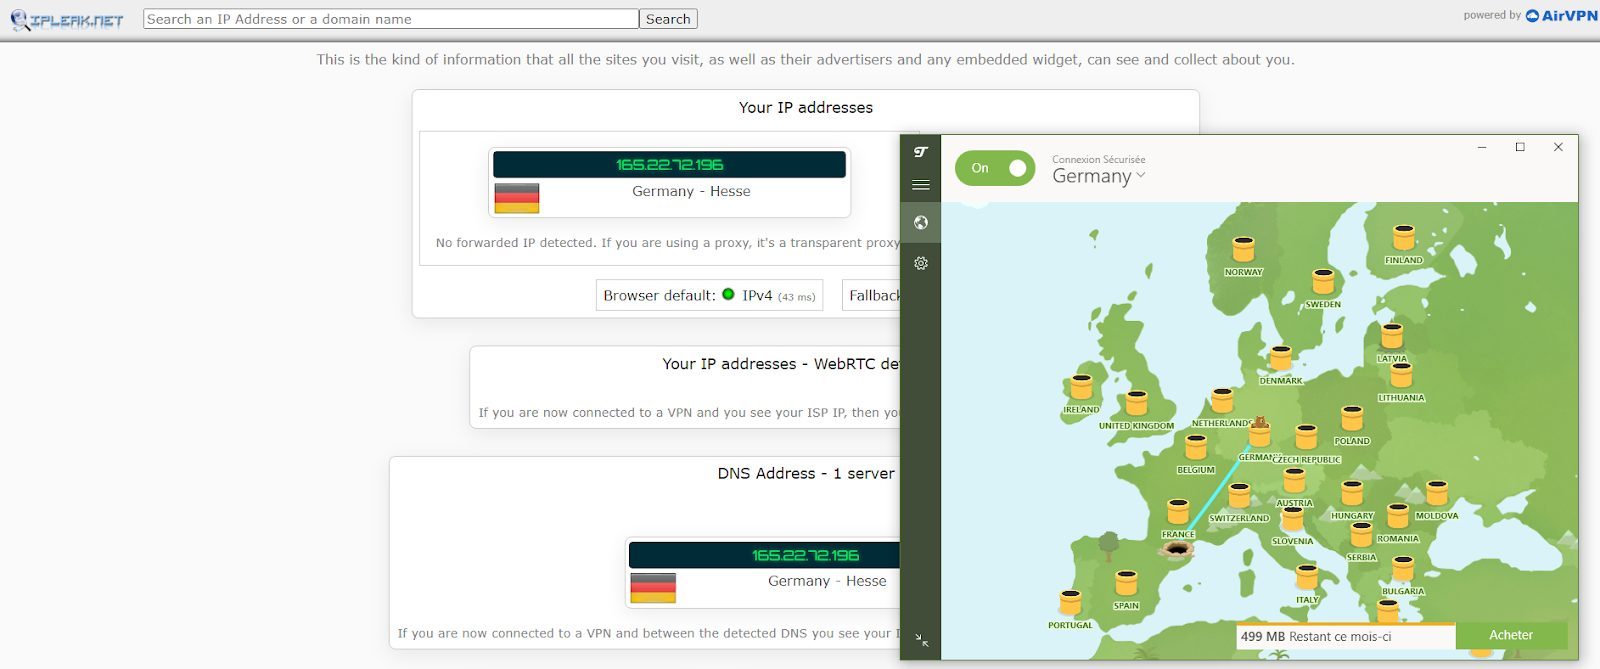
Task: Click DNS server address 165.22.72.196
Action: click(805, 555)
